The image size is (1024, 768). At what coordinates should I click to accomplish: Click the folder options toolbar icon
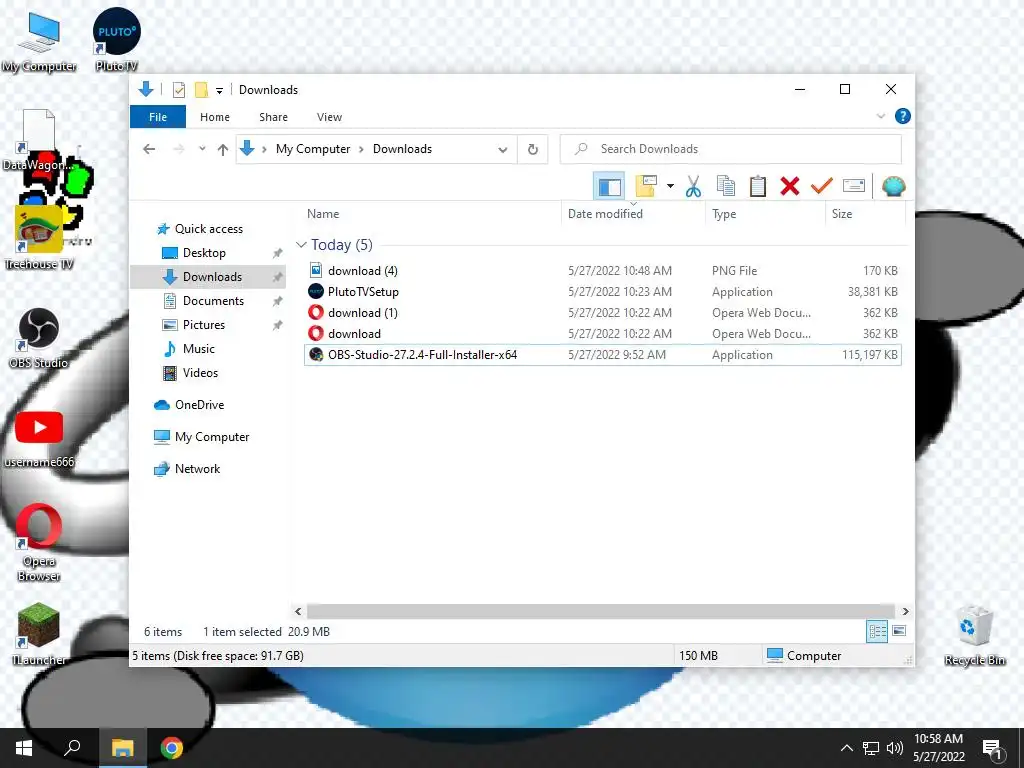(646, 187)
